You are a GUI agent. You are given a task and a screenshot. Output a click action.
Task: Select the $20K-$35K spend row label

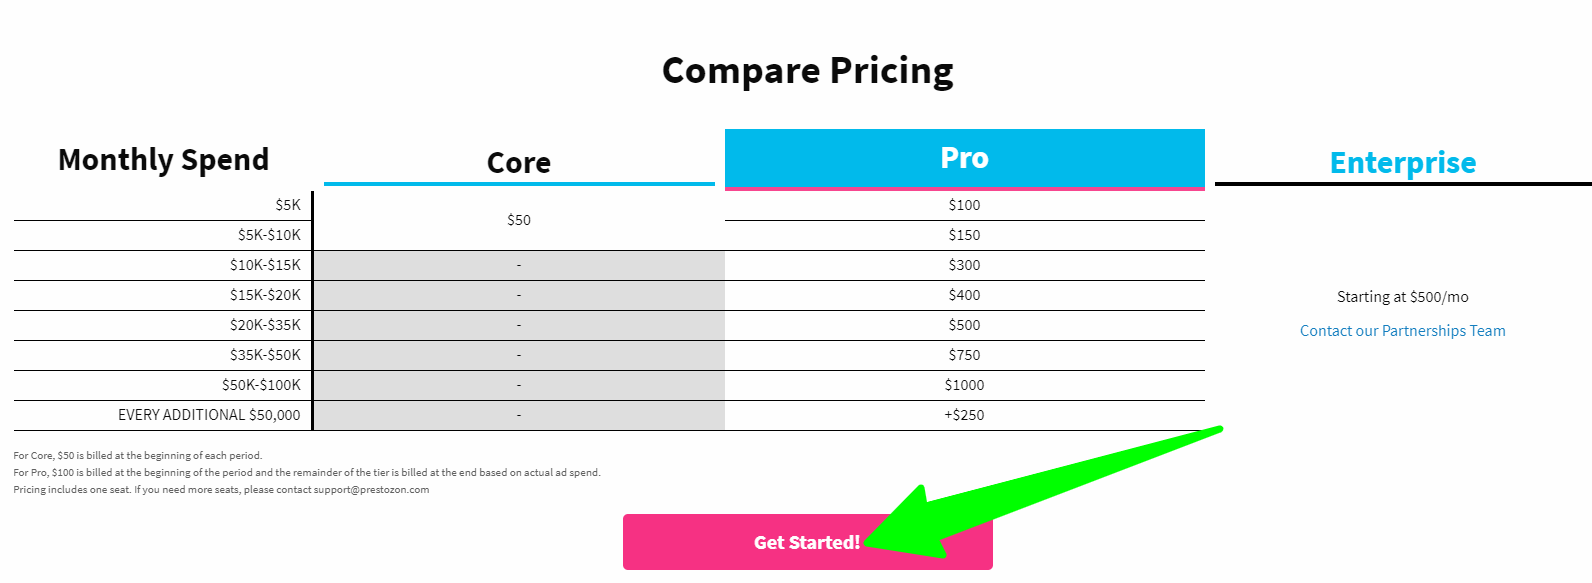[x=265, y=325]
